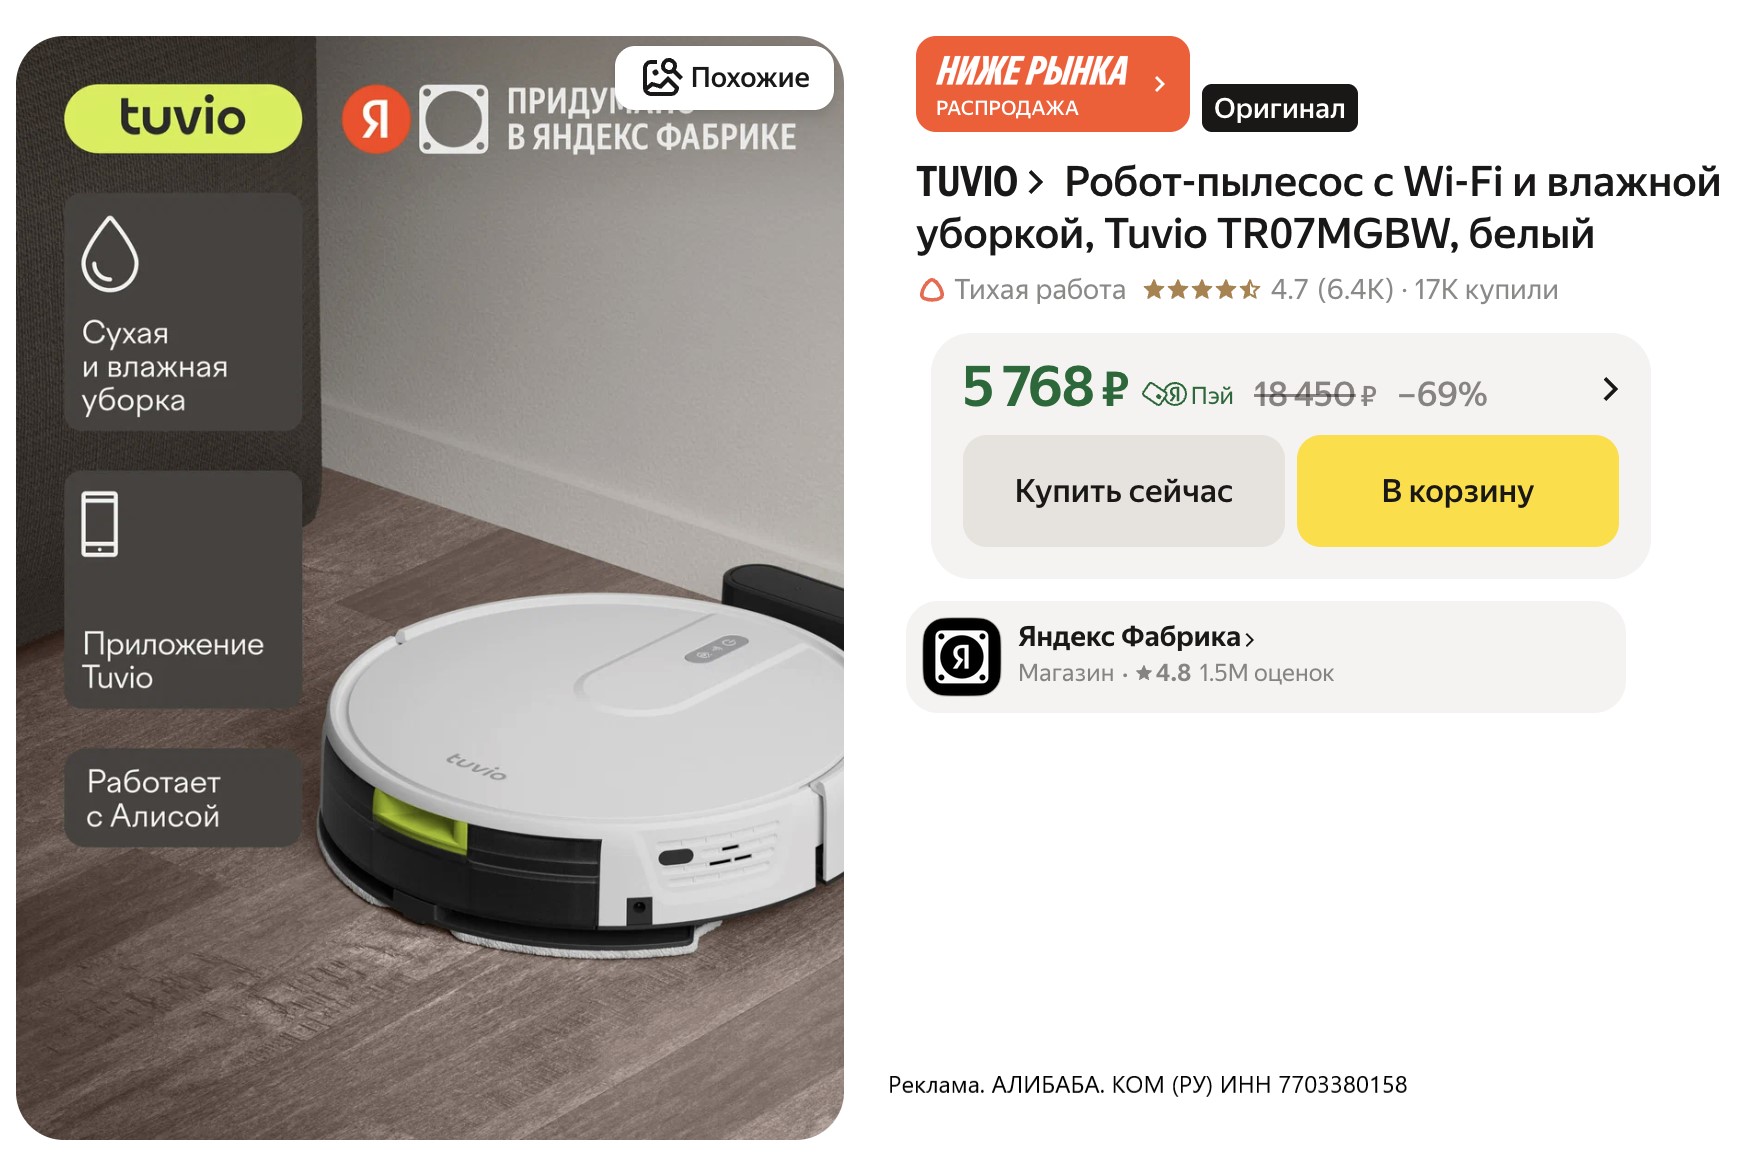Click the Работает с Алисой feature tile
The height and width of the screenshot is (1176, 1754).
(x=183, y=798)
